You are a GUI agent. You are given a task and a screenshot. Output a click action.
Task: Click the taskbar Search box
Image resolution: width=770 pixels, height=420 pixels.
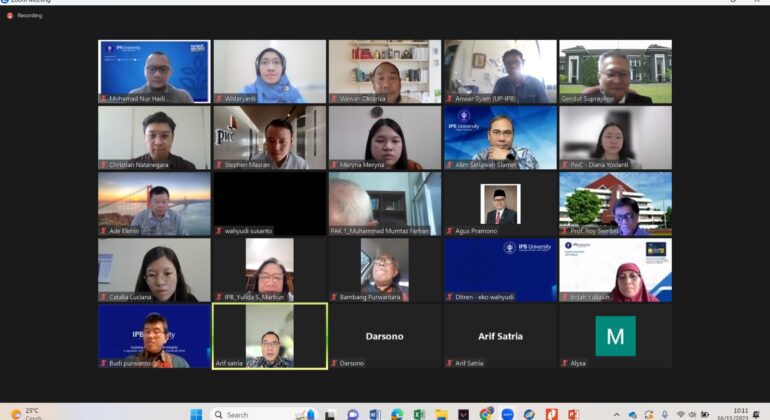point(266,415)
